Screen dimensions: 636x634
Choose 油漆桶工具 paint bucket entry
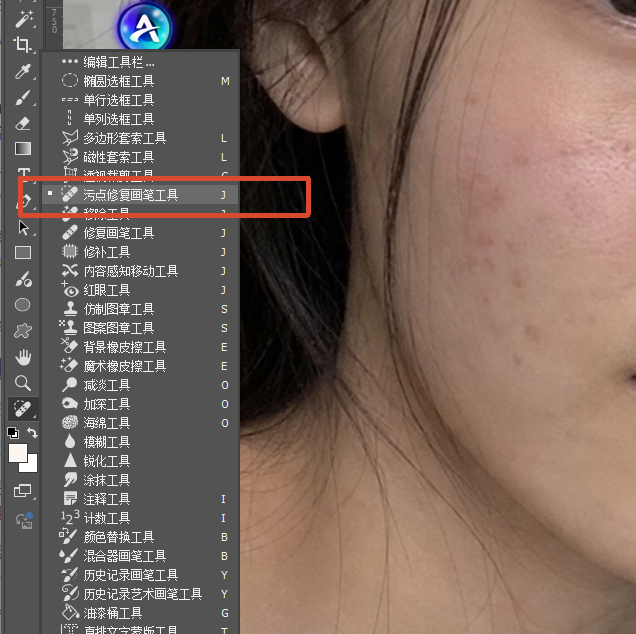141,613
